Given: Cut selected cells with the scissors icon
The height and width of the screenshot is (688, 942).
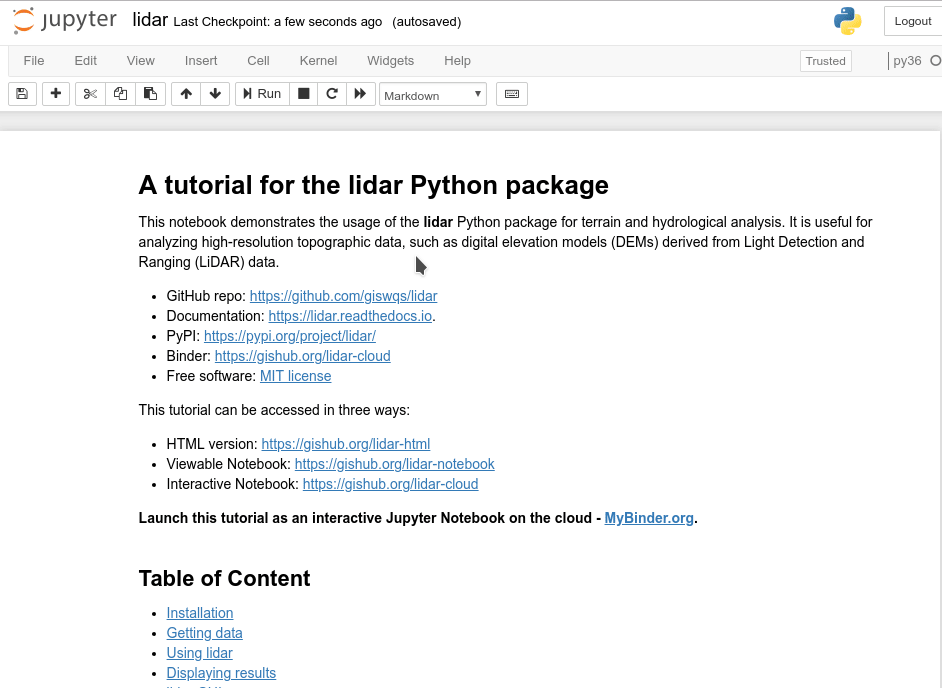Looking at the screenshot, I should coord(90,94).
